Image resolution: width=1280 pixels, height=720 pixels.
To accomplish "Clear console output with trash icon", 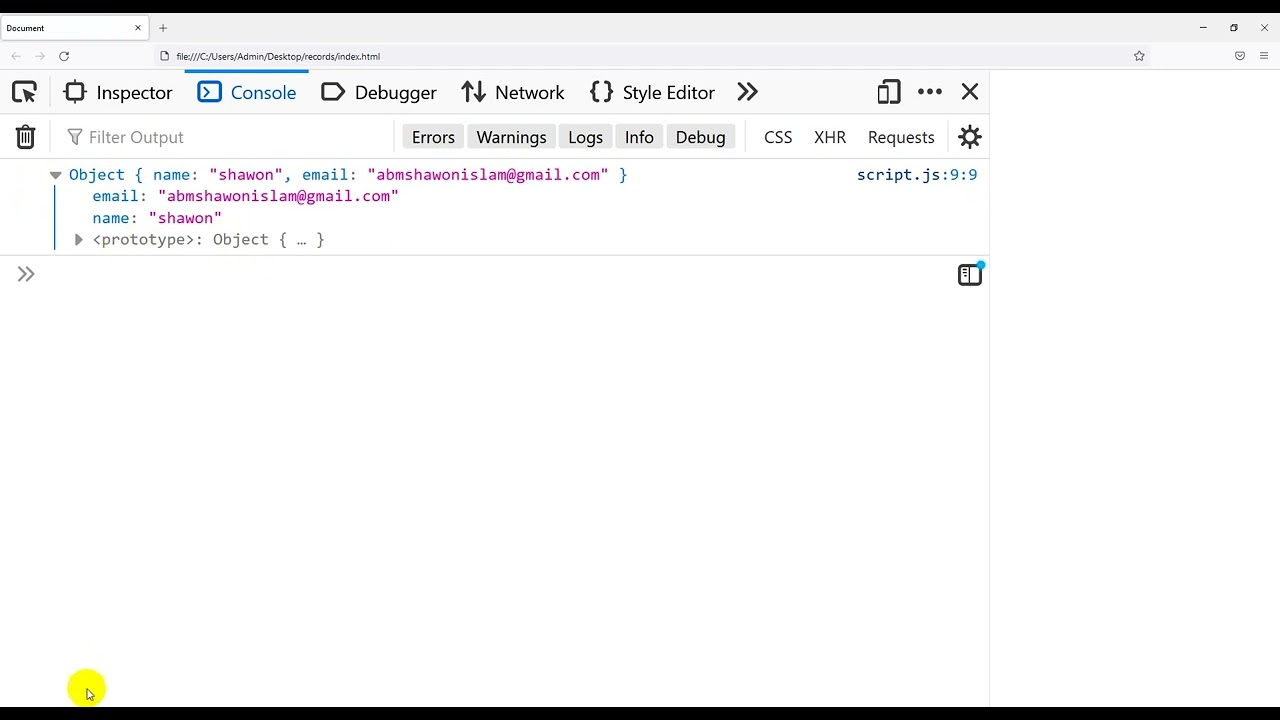I will click(26, 137).
